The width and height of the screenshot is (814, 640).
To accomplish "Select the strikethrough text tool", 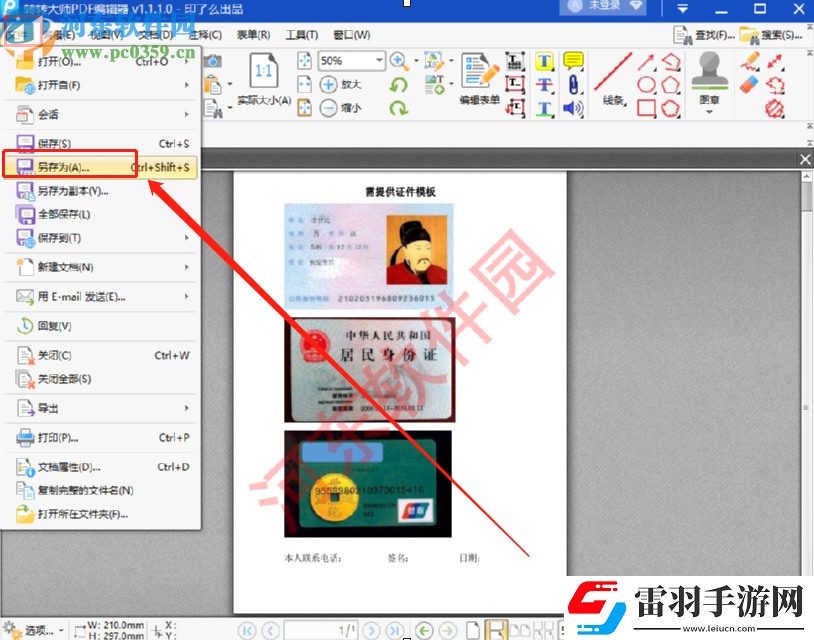I will pyautogui.click(x=544, y=85).
